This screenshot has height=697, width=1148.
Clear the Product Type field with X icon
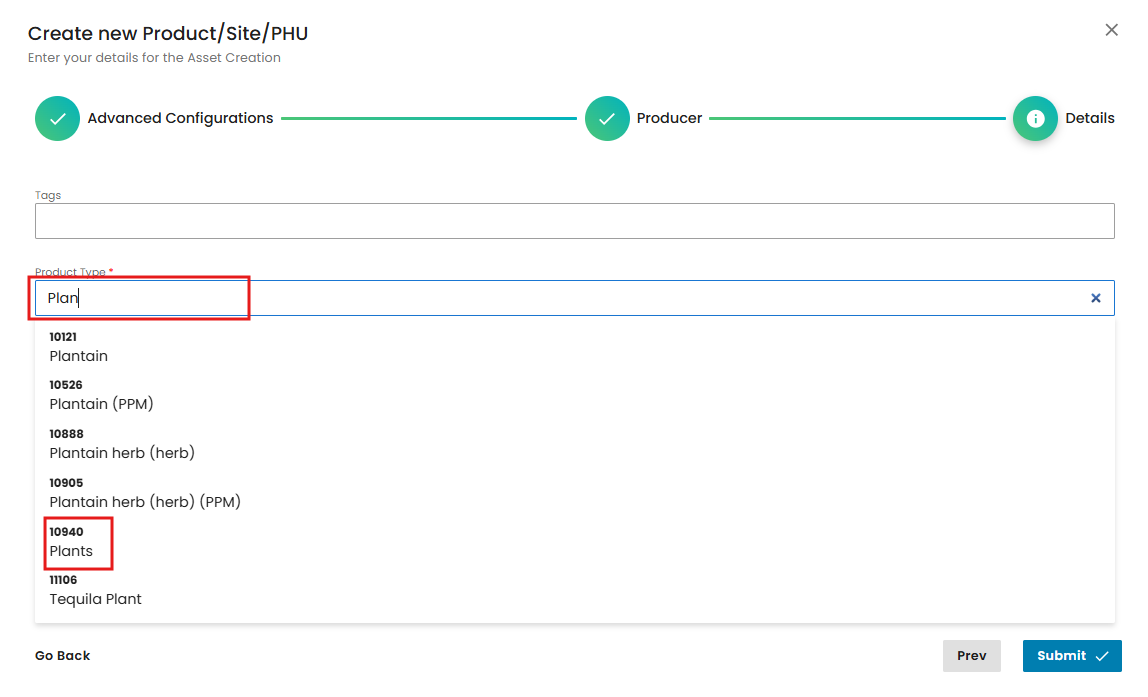[x=1095, y=298]
